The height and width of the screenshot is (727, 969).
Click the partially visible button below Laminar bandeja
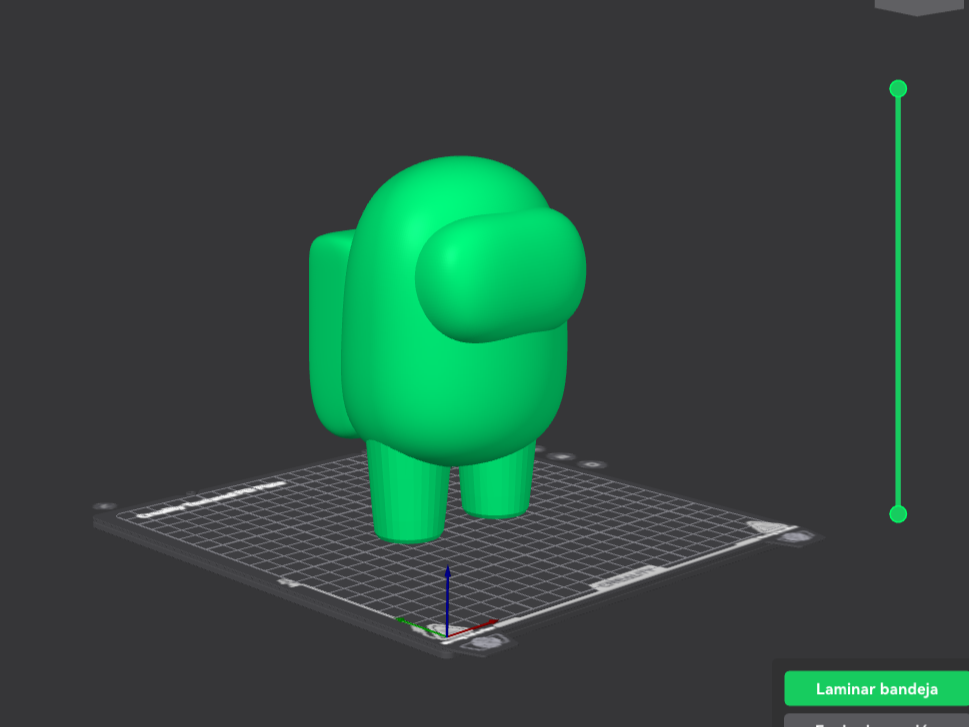[x=876, y=721]
